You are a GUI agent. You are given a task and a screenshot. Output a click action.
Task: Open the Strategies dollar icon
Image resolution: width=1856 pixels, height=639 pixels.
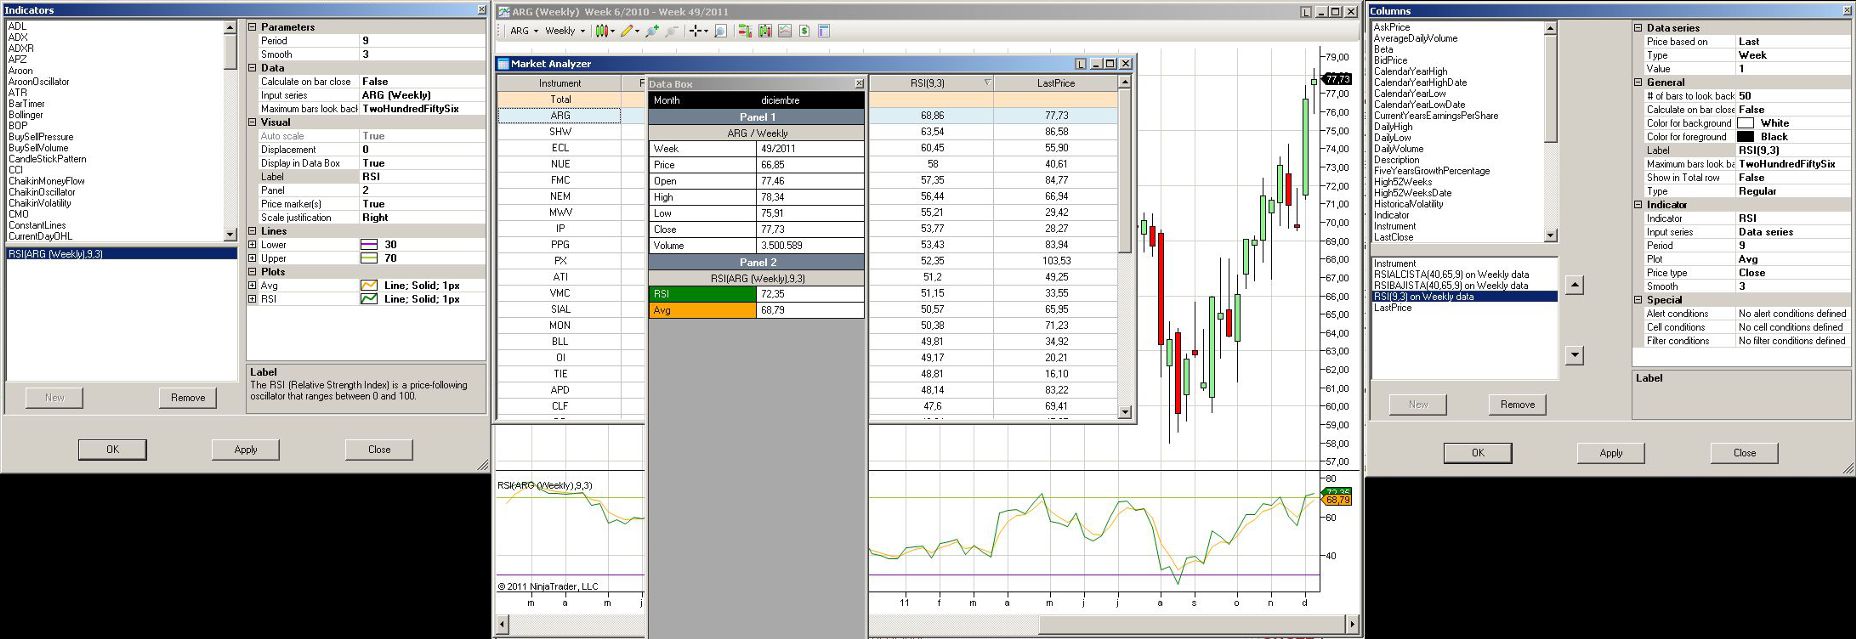805,31
